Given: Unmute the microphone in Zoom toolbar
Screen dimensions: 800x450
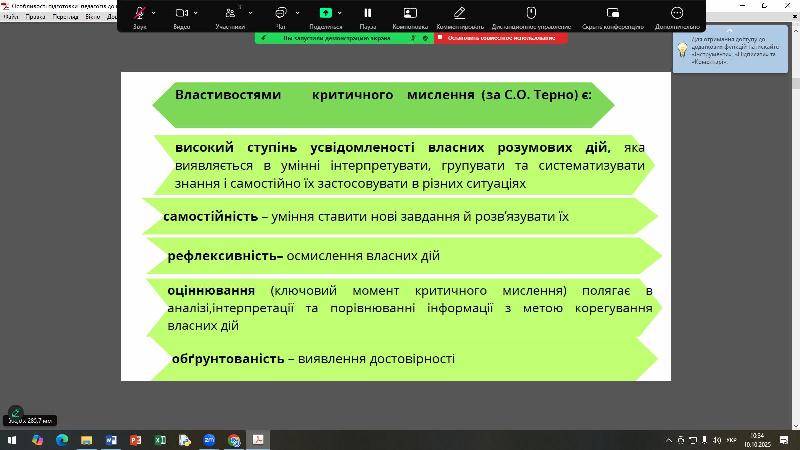Looking at the screenshot, I should click(x=139, y=13).
